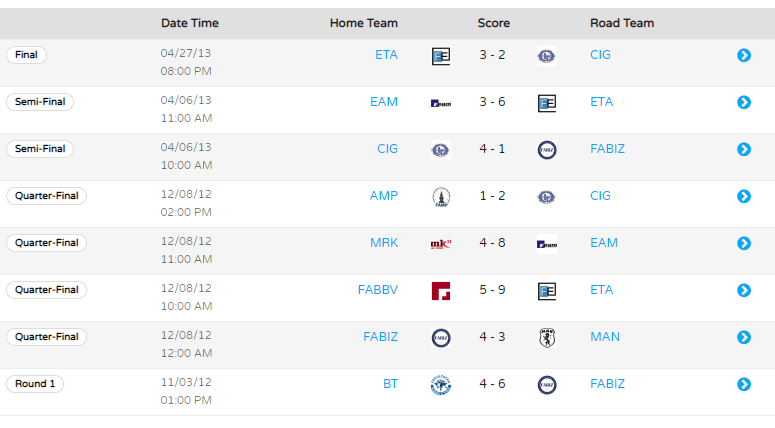This screenshot has height=428, width=775.
Task: Click the BT team globe logo
Action: click(x=441, y=385)
